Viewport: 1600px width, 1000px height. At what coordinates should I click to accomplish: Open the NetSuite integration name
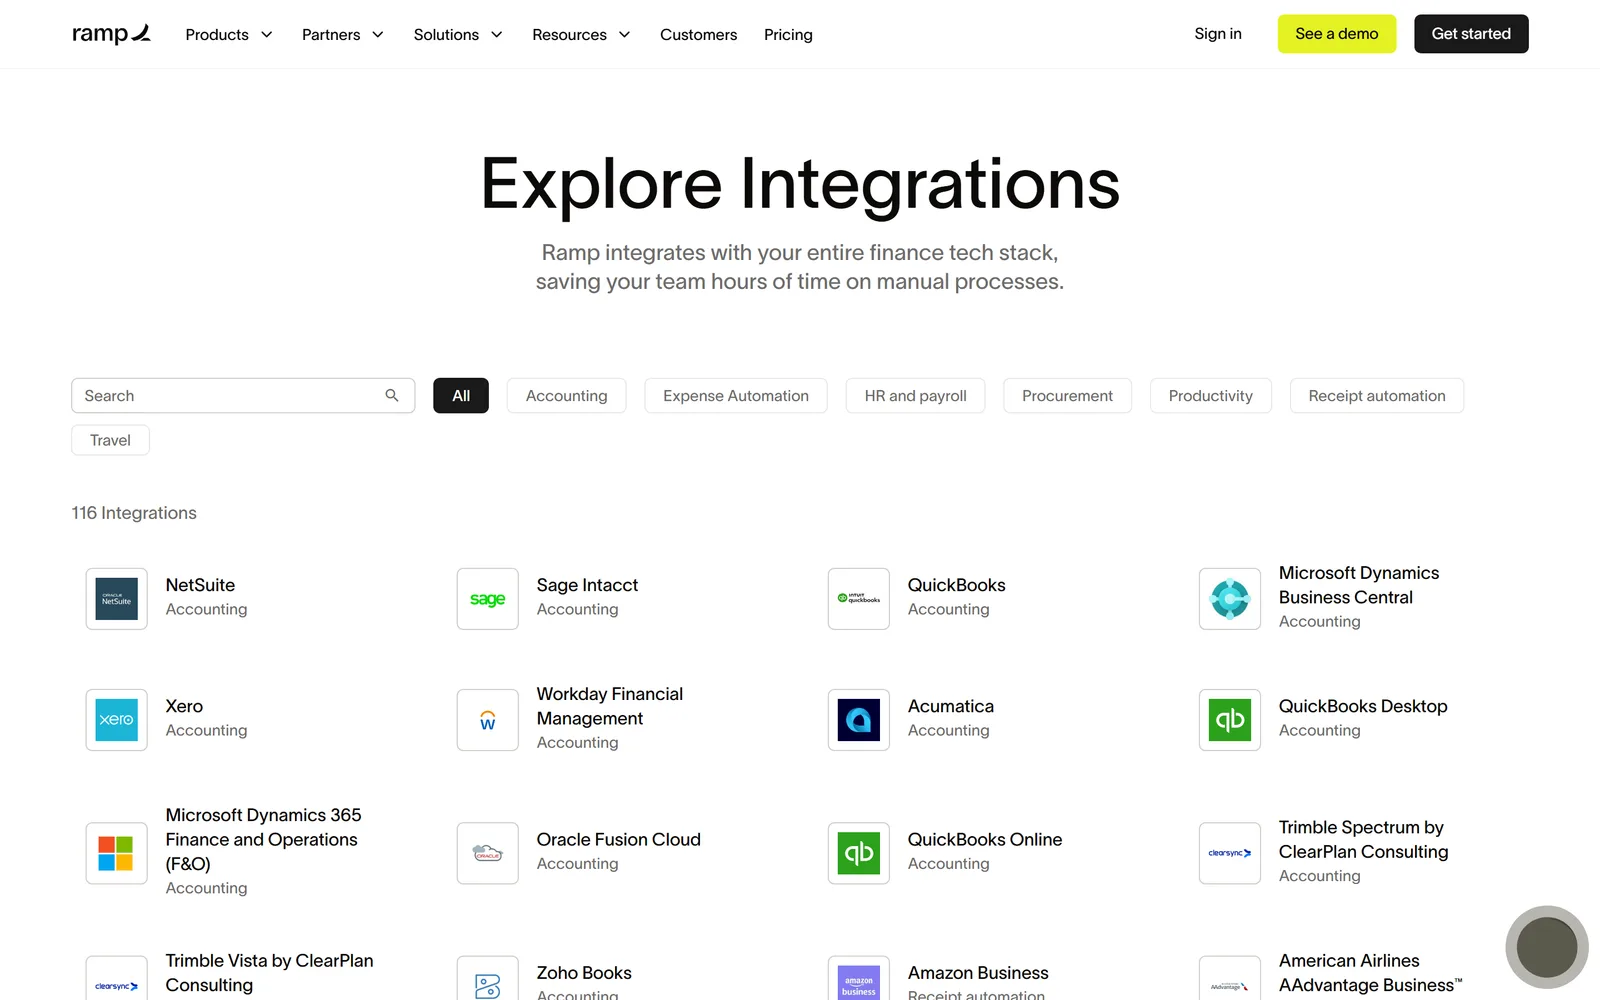(200, 585)
